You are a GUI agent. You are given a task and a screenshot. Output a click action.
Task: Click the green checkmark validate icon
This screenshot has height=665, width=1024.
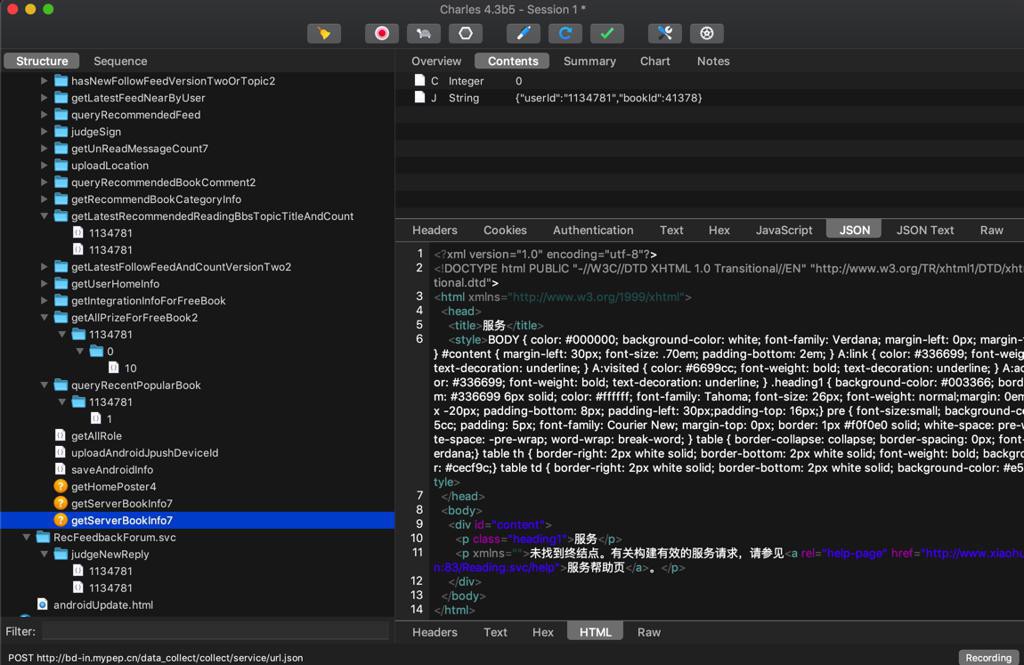tap(606, 33)
